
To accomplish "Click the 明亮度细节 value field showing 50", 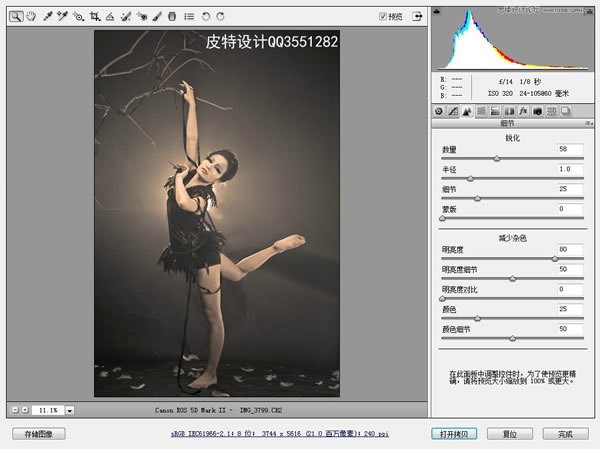I will (x=570, y=269).
